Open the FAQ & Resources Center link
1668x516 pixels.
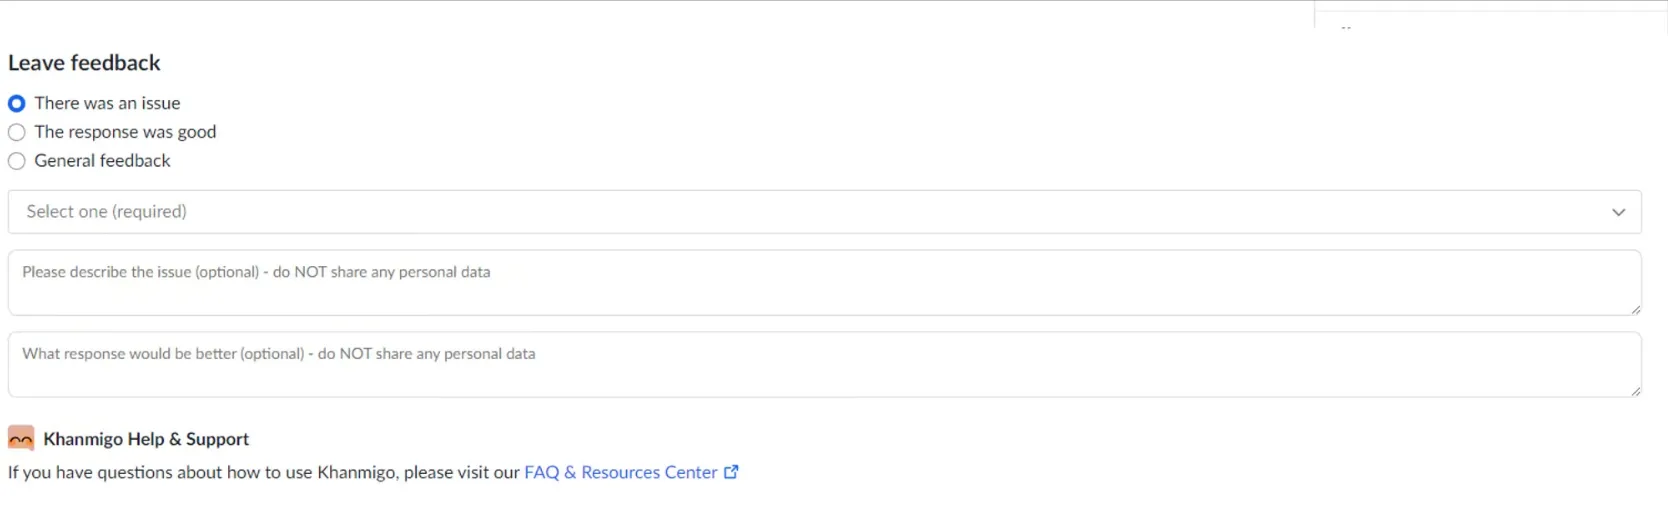[620, 472]
